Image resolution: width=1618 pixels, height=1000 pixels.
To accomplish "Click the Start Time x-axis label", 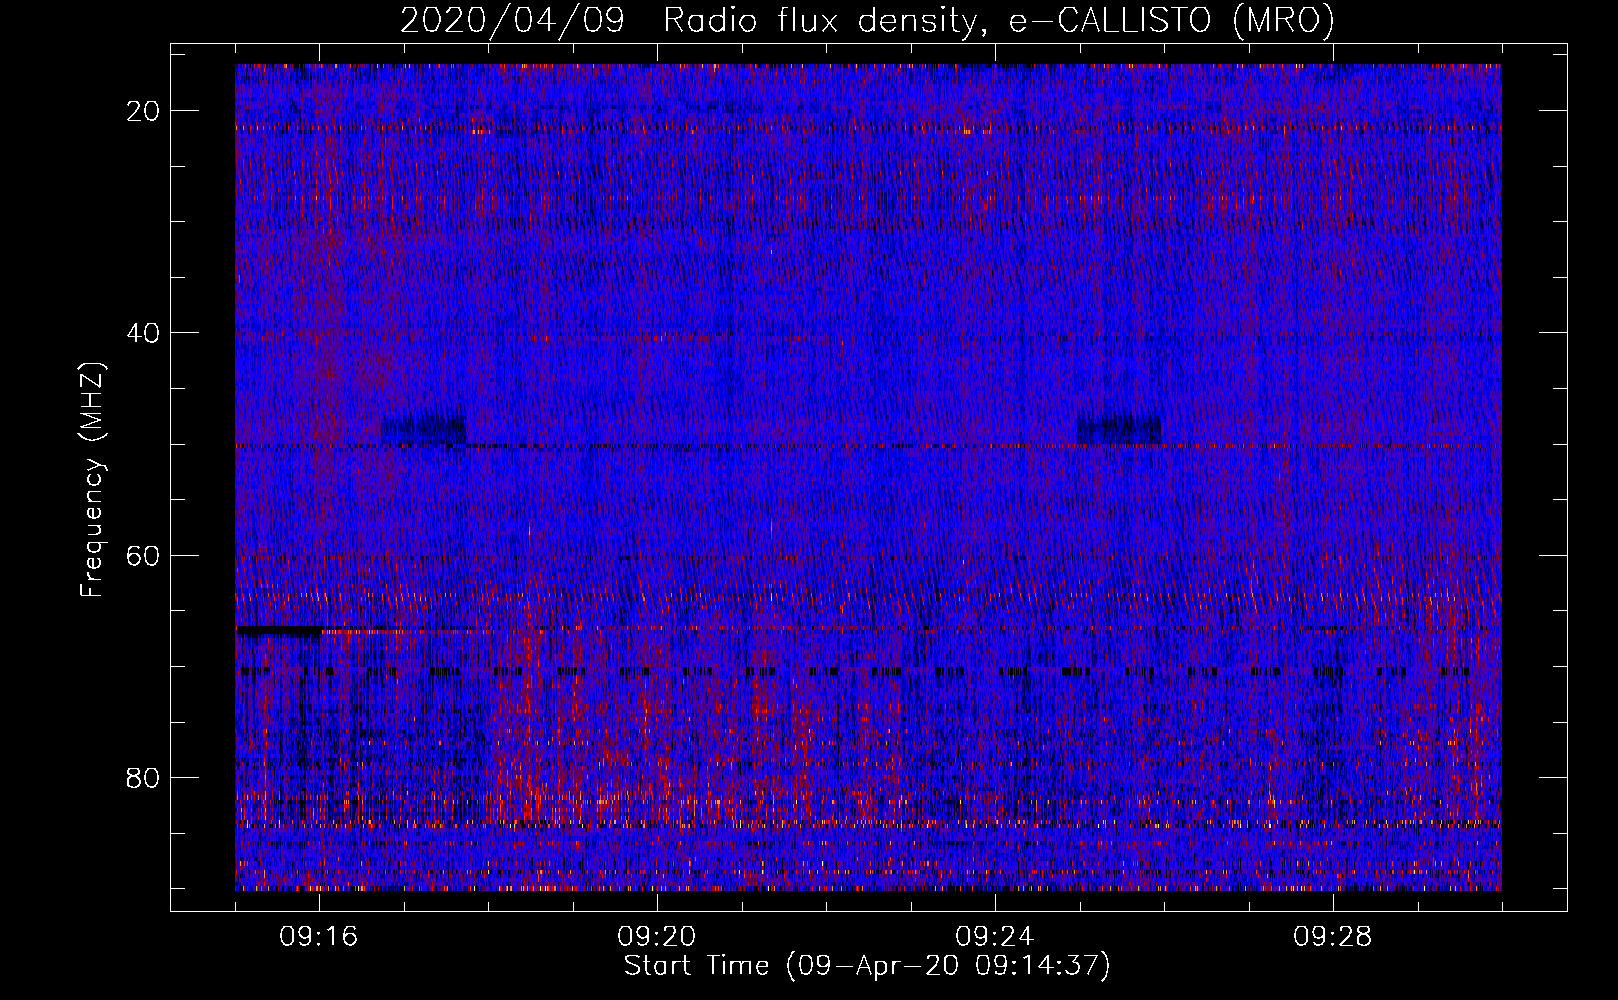I will [x=867, y=966].
